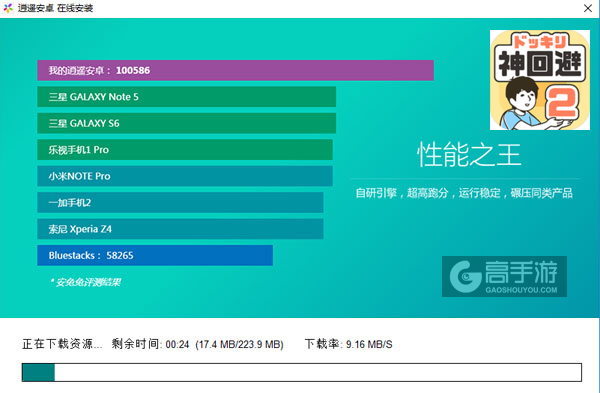Click the 剩余时间 00:24 readout
This screenshot has height=393, width=600.
click(x=150, y=344)
